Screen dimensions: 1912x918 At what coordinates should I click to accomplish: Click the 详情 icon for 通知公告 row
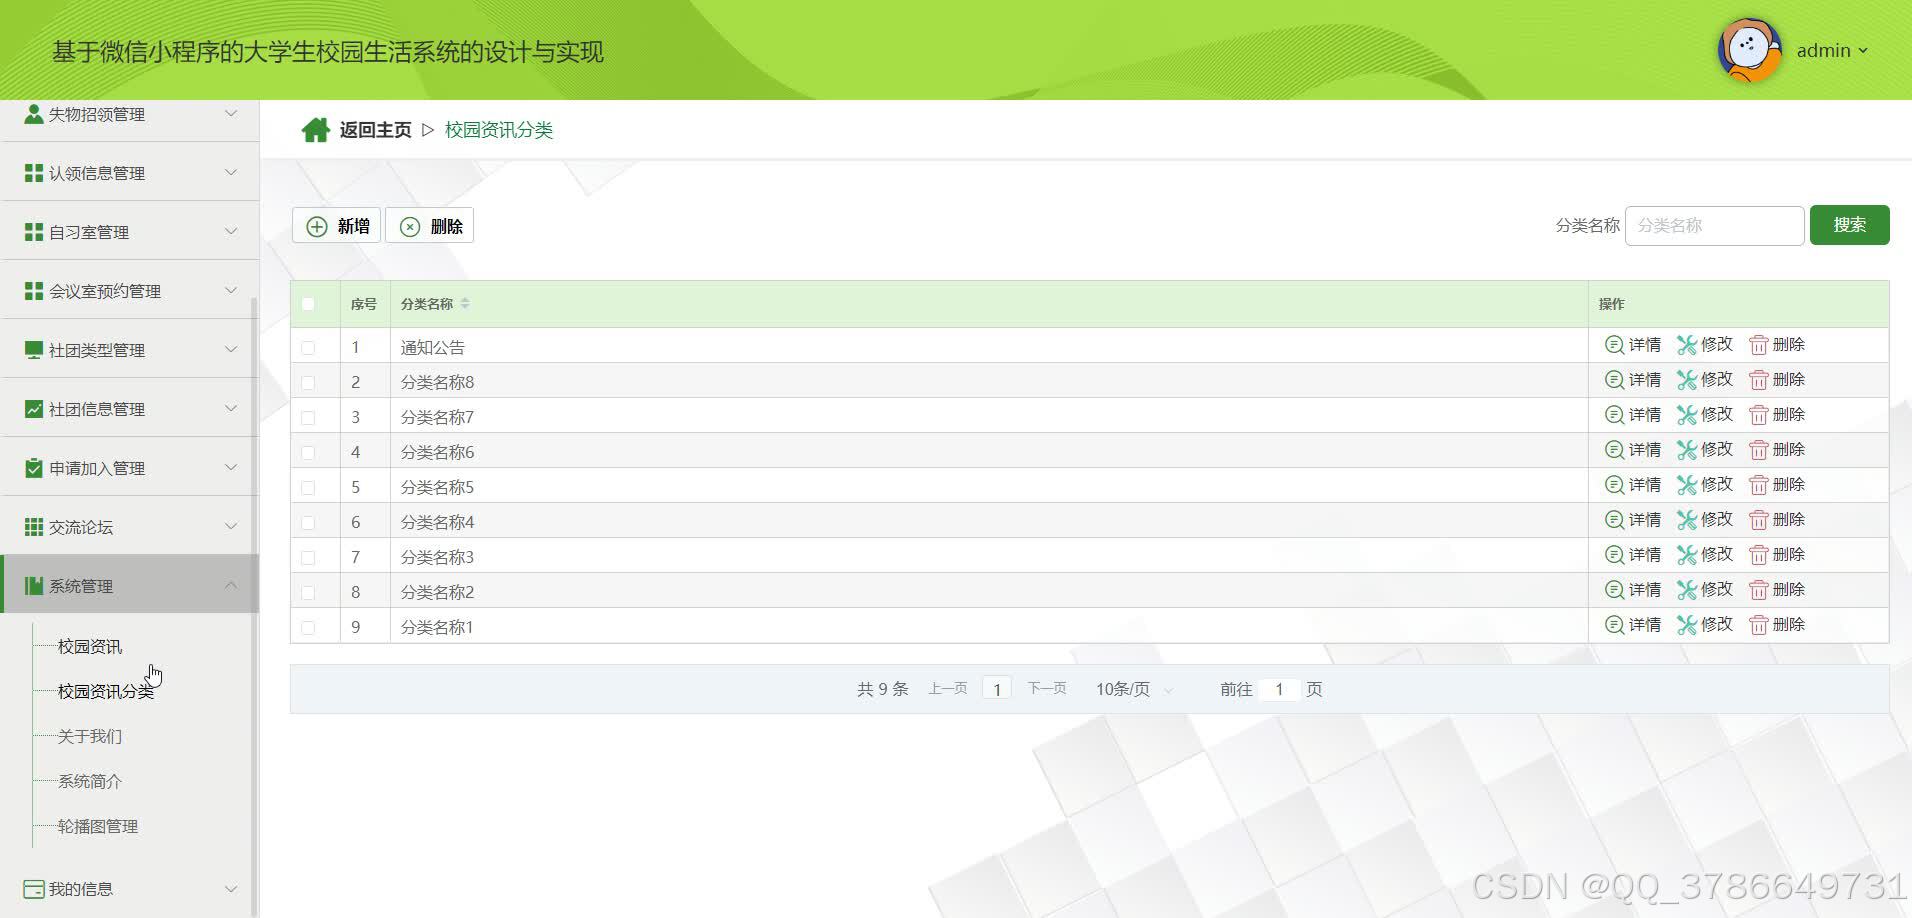[1614, 345]
